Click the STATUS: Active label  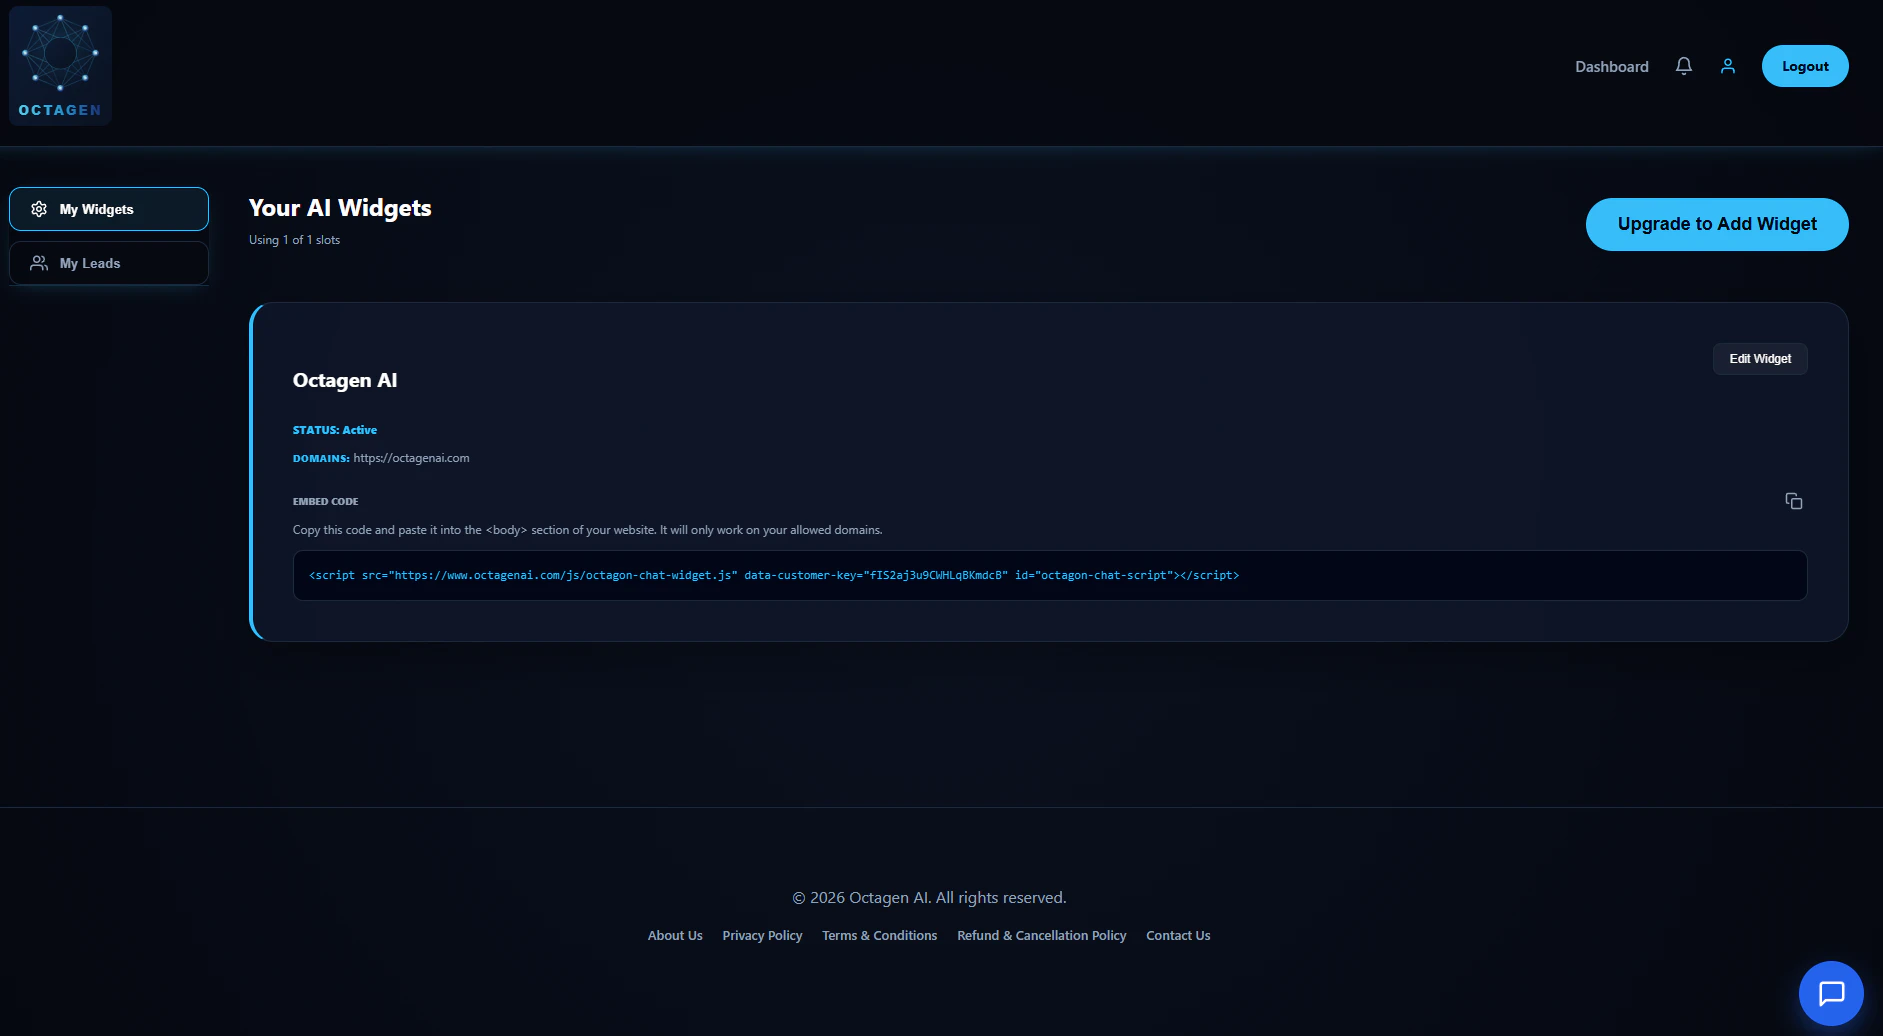pyautogui.click(x=335, y=430)
